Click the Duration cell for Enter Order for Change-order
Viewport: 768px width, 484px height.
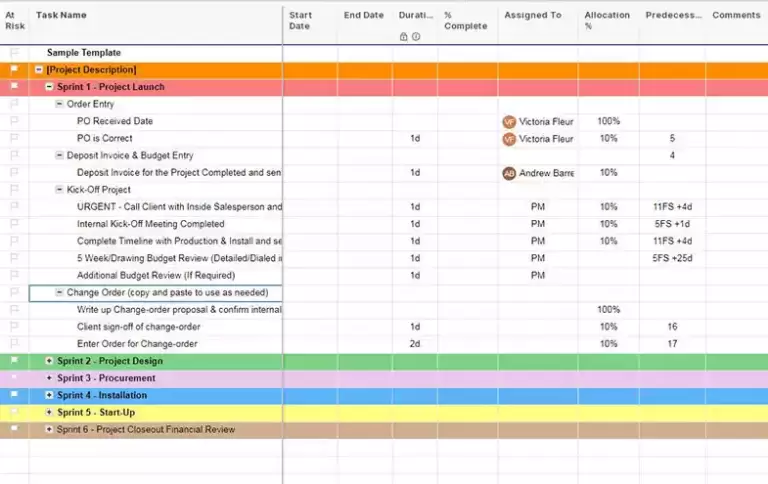click(x=415, y=344)
